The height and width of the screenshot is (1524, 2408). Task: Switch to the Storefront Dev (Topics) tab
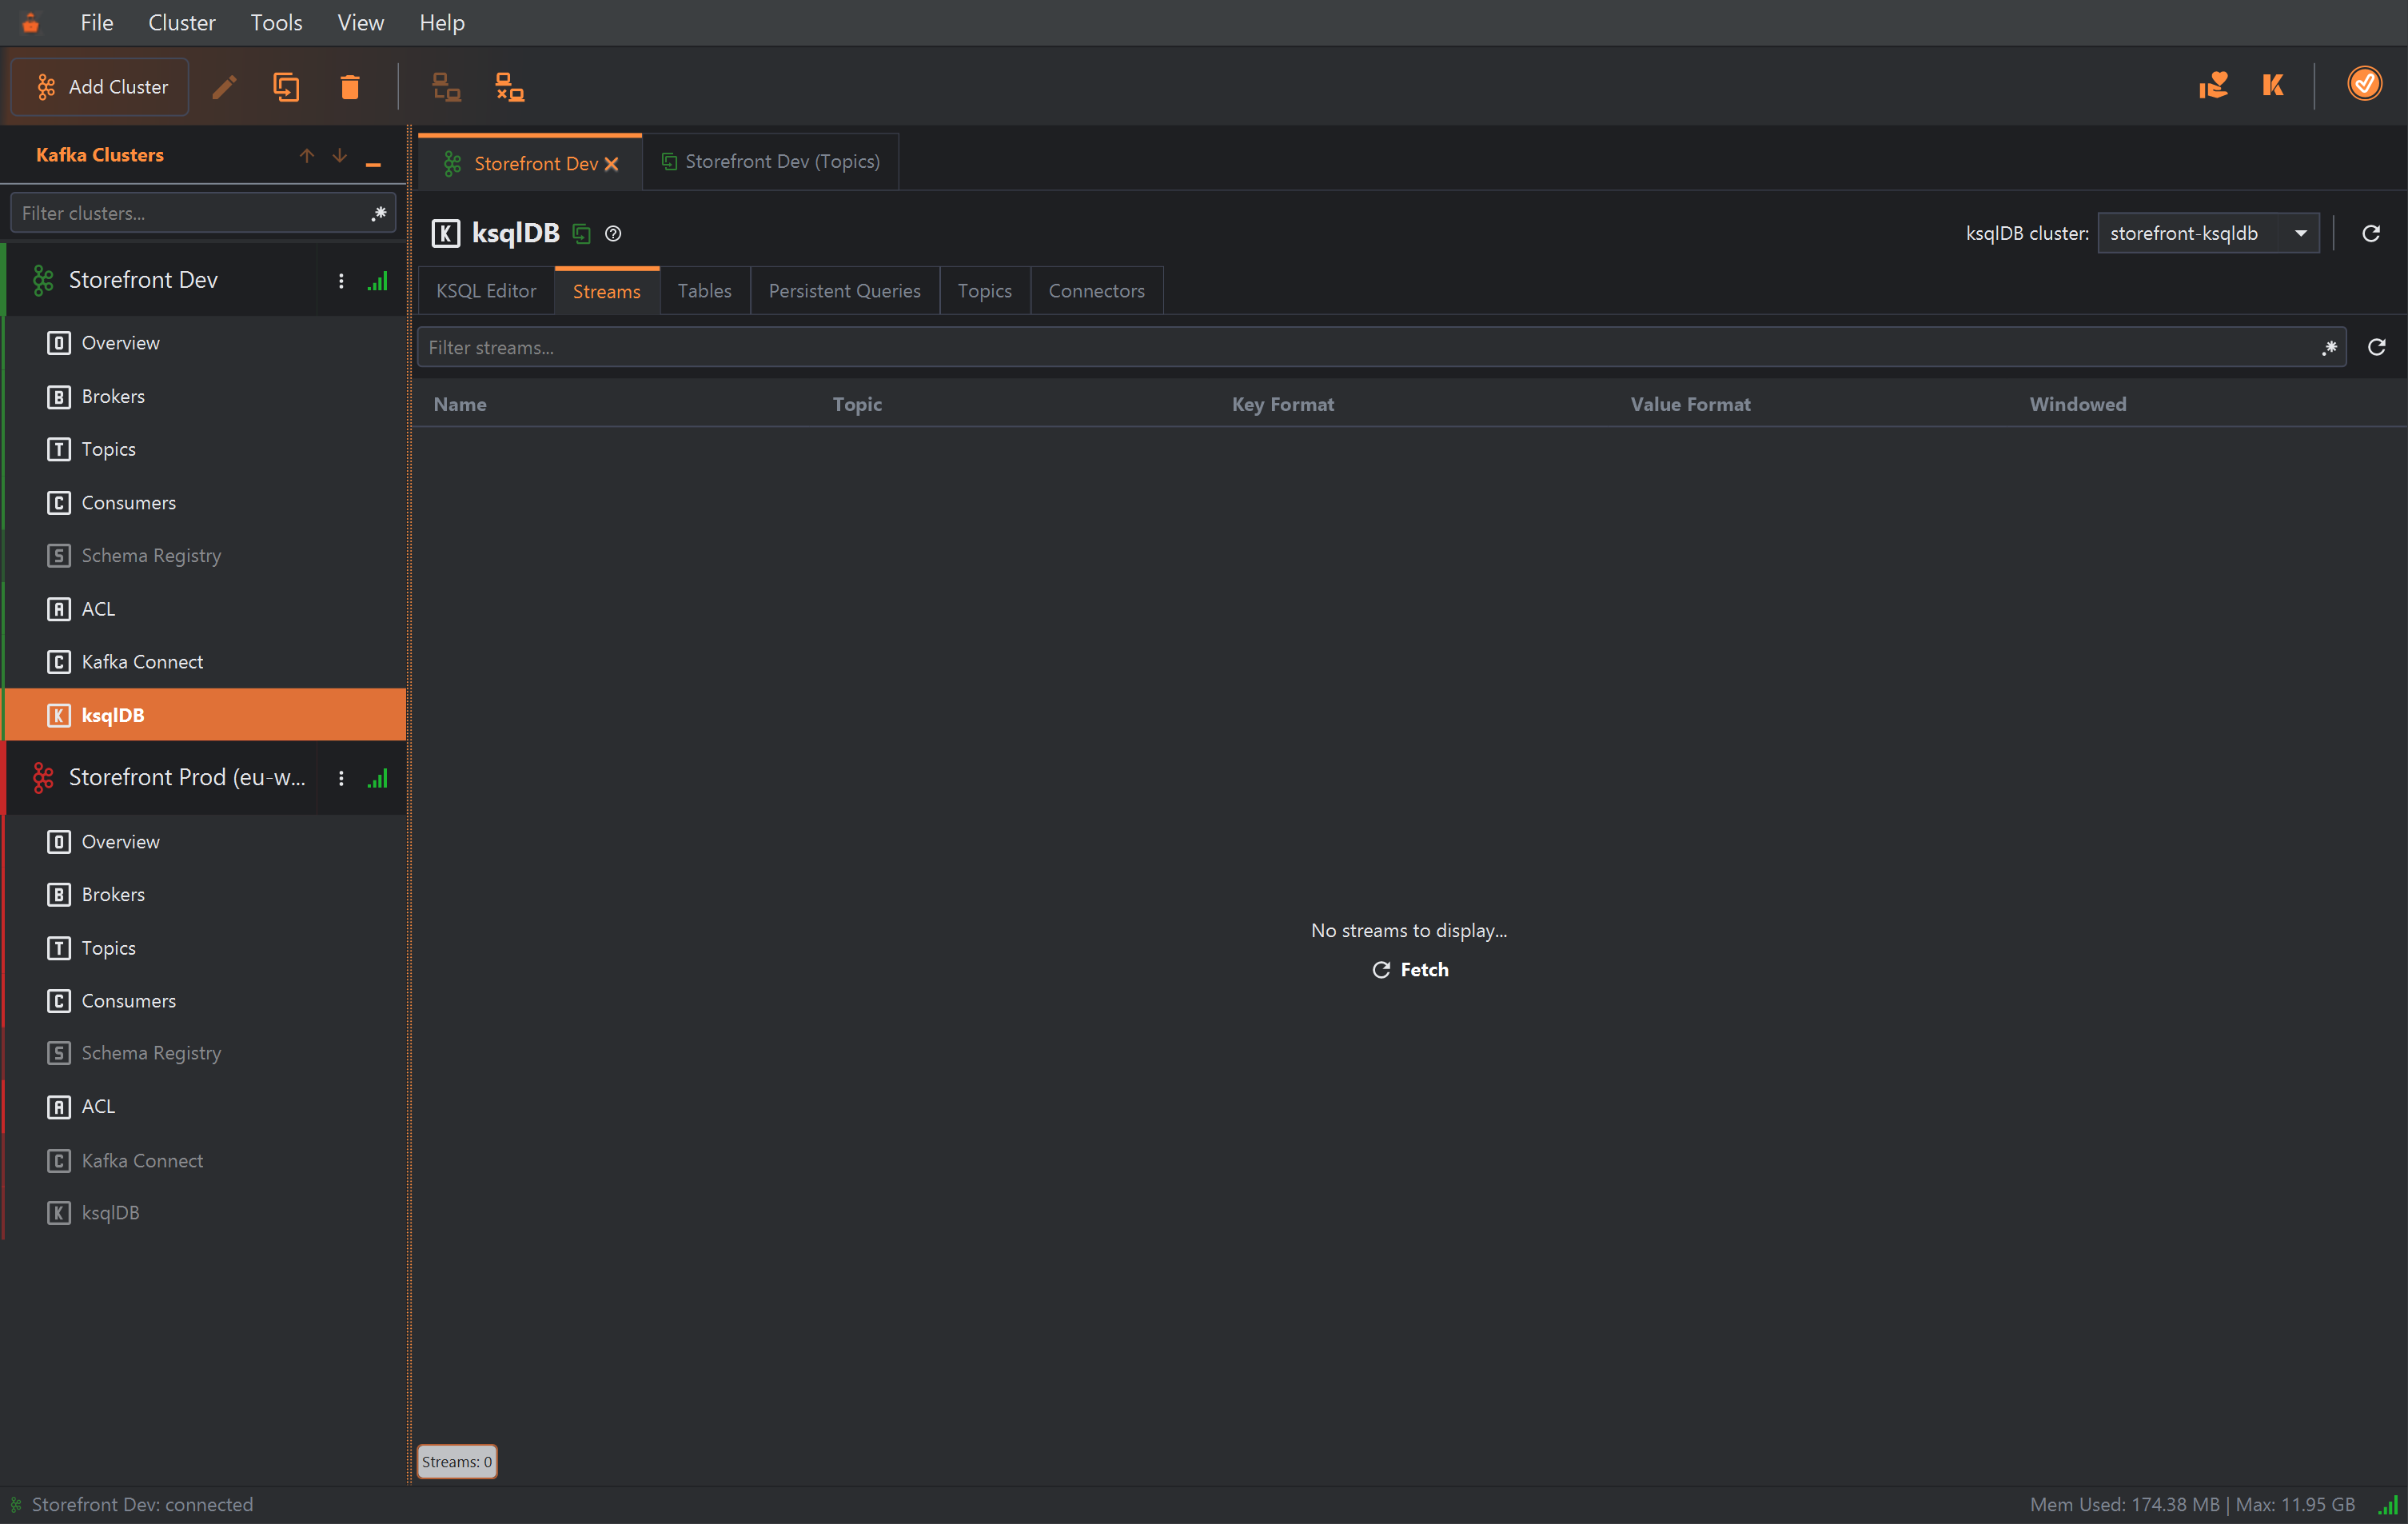771,162
